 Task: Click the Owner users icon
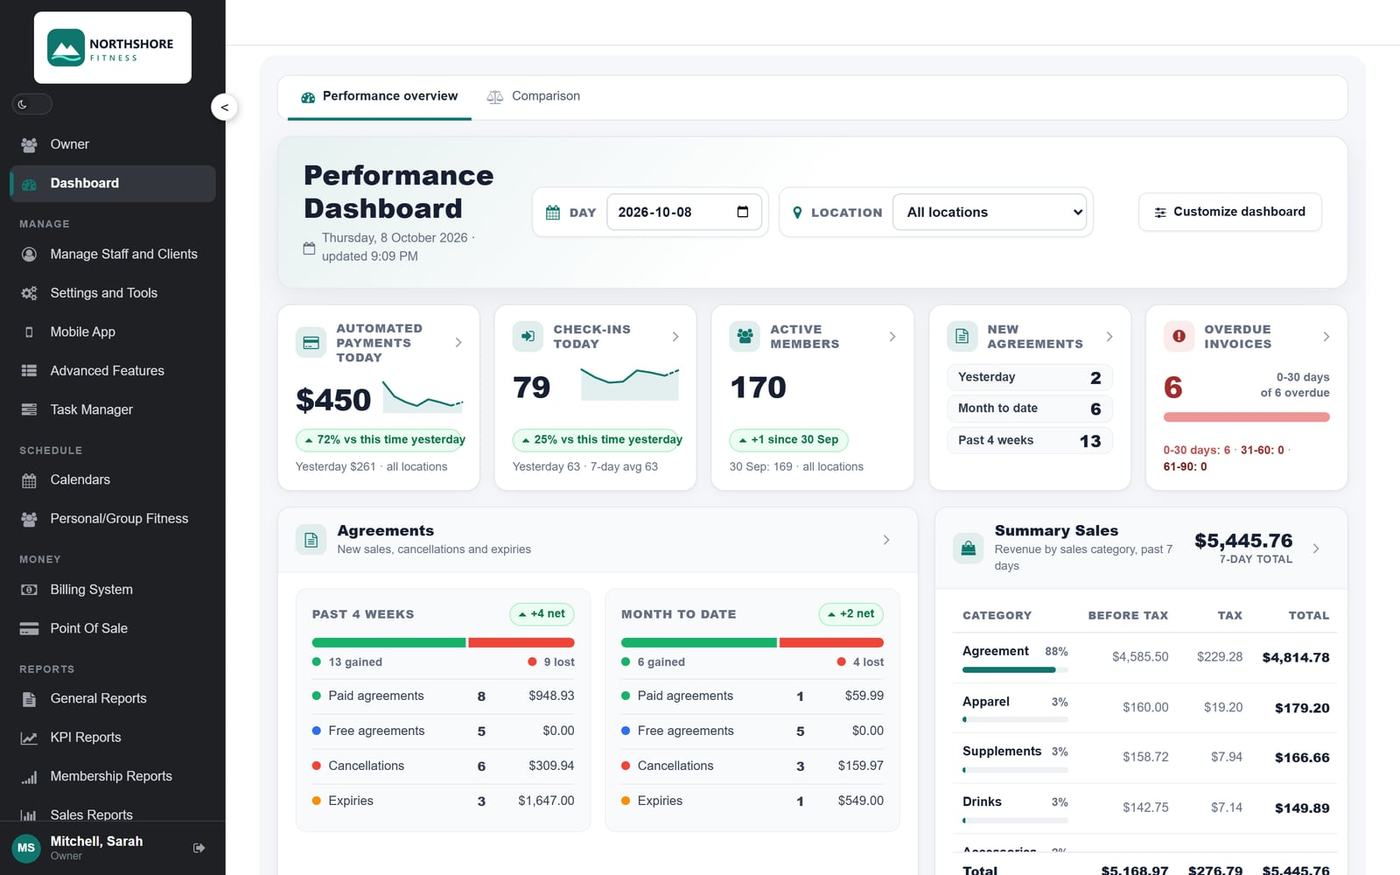click(29, 145)
